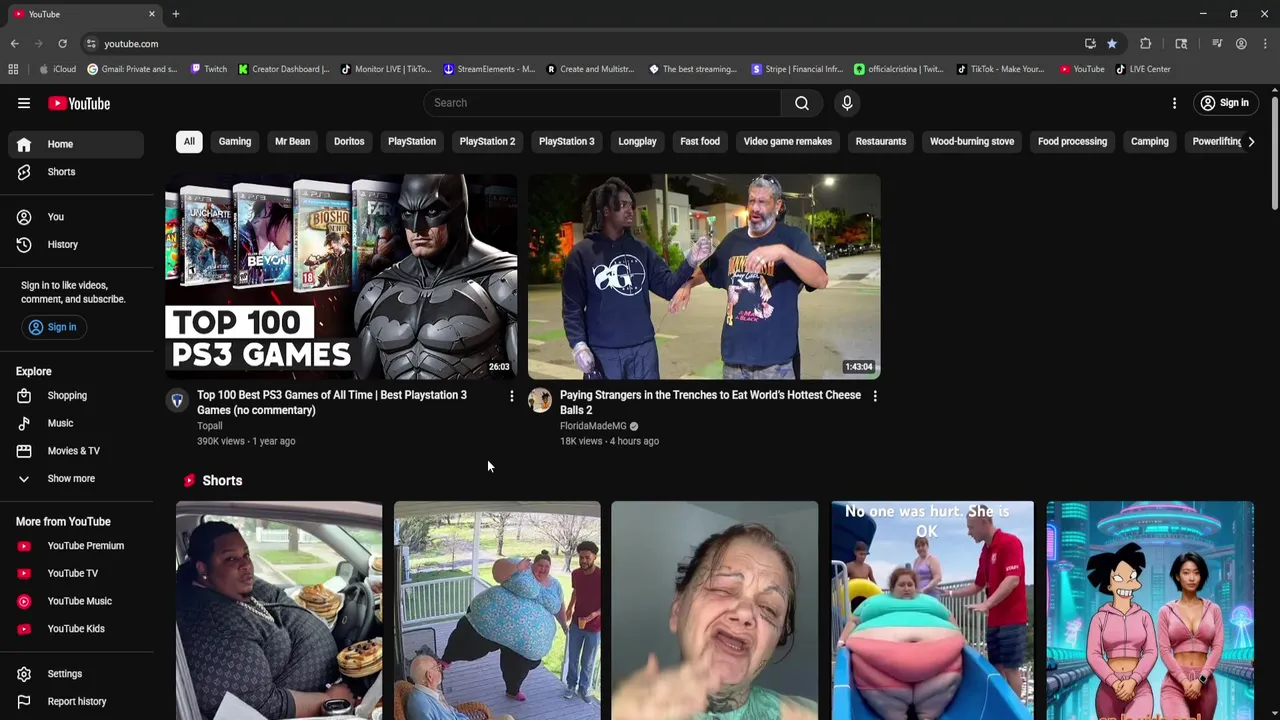
Task: Open the YouTube hamburger guide menu
Action: (x=24, y=103)
